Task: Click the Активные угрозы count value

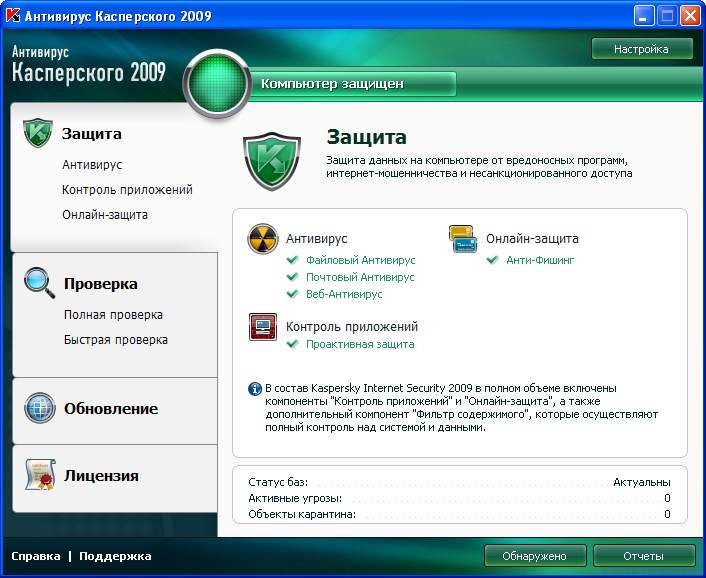Action: click(667, 498)
